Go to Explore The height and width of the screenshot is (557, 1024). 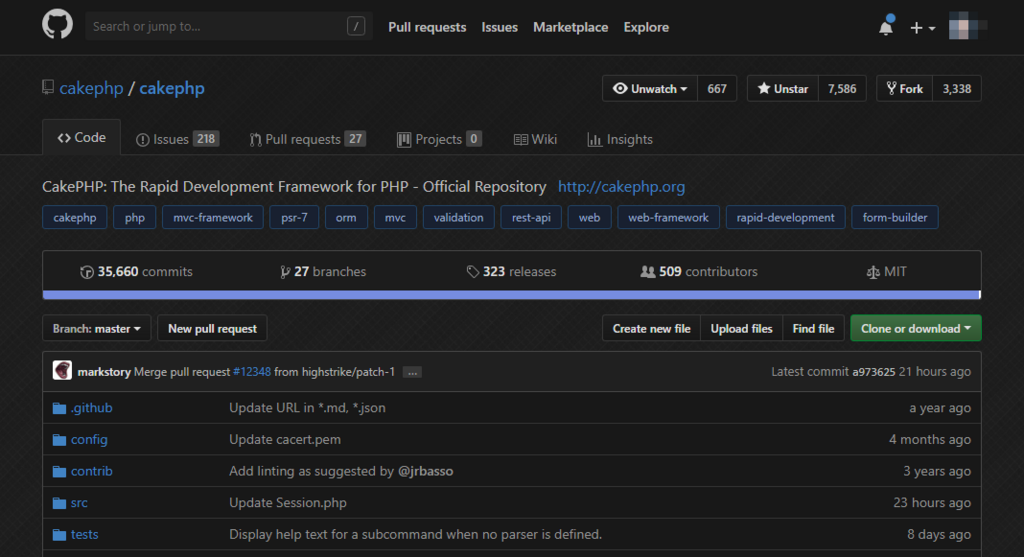(x=646, y=27)
